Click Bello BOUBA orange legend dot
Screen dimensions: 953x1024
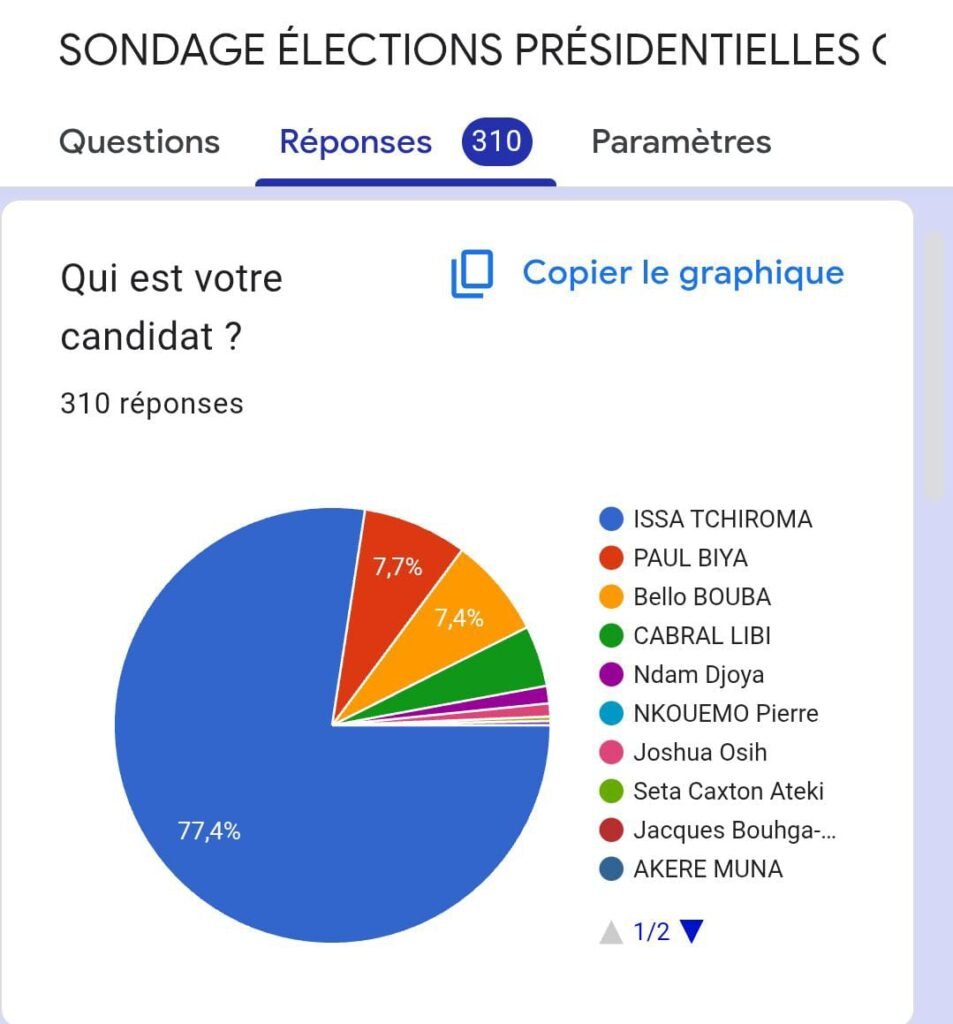tap(611, 597)
